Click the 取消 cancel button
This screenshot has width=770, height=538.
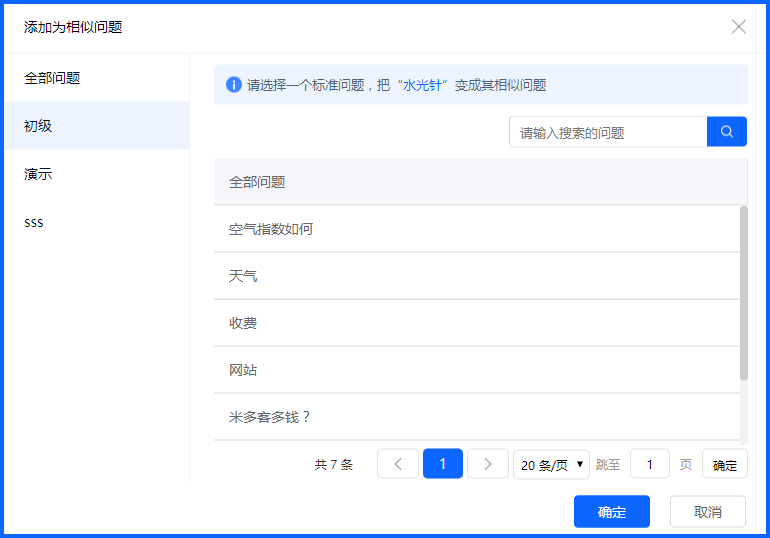[x=708, y=511]
